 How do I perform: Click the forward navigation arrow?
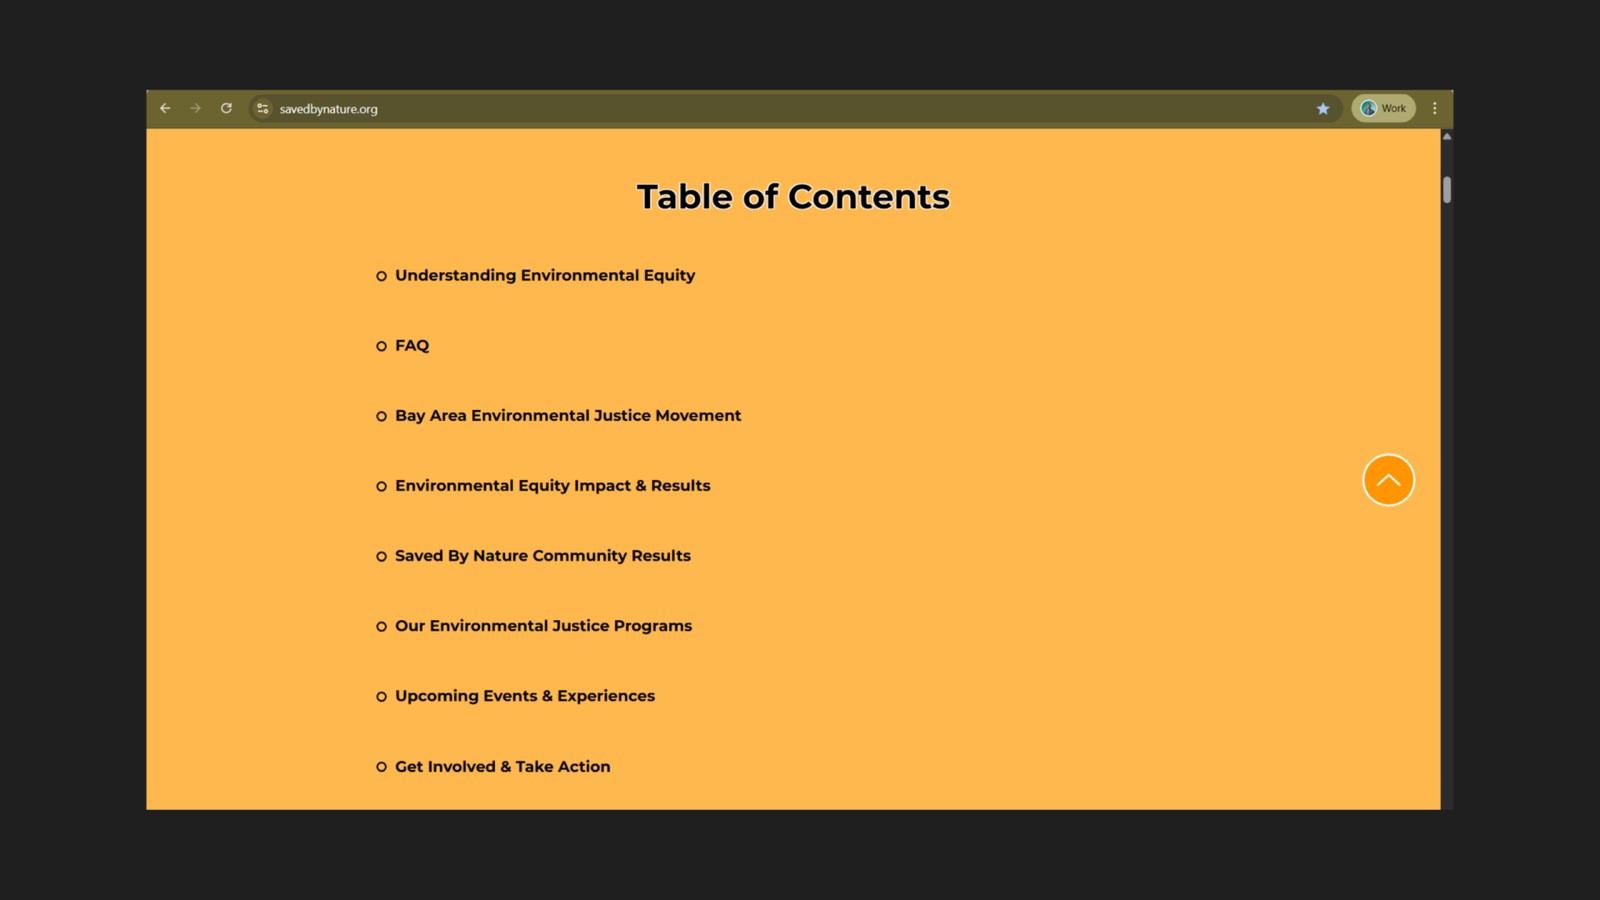(x=195, y=108)
